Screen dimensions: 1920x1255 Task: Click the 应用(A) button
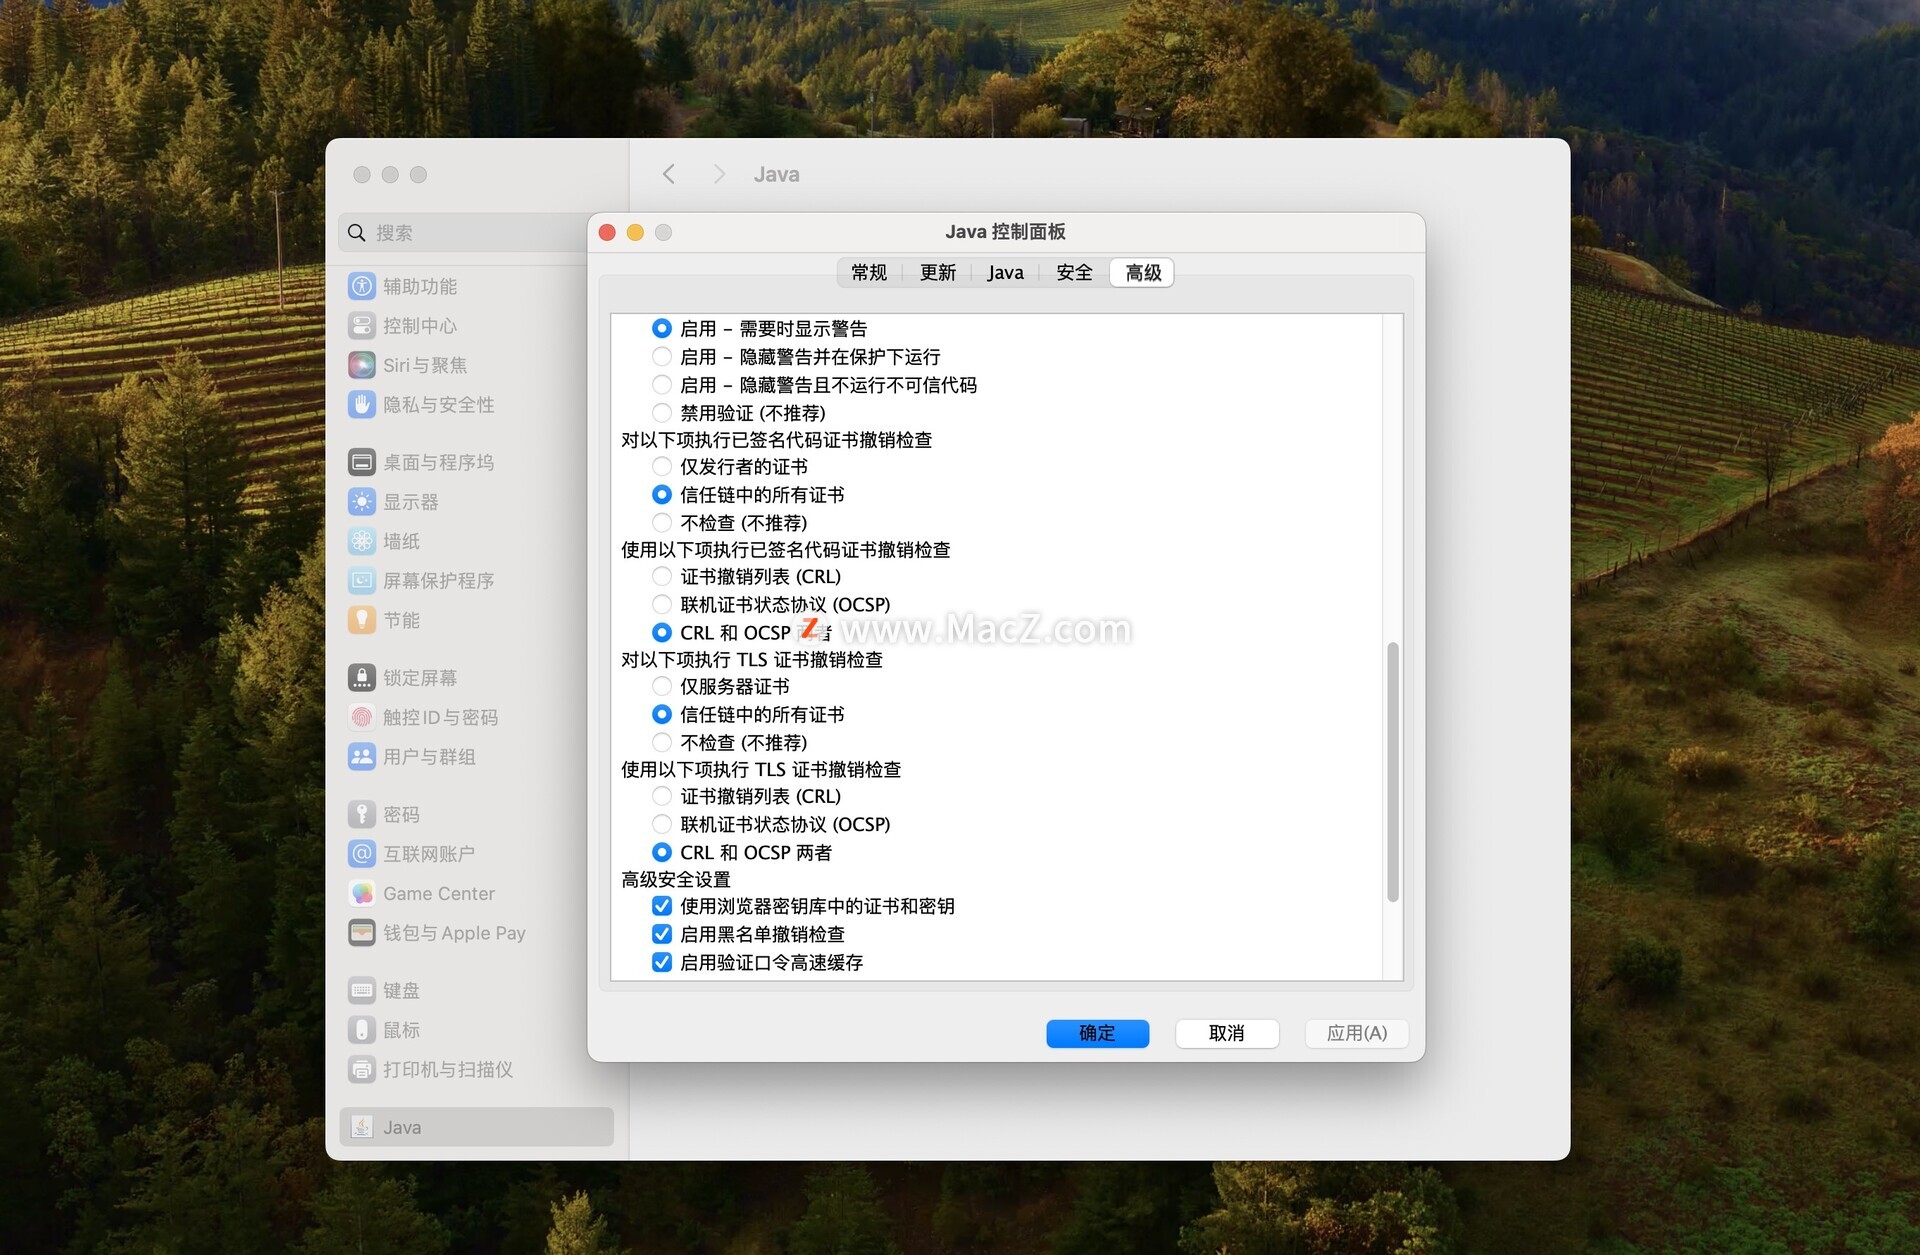point(1357,1033)
